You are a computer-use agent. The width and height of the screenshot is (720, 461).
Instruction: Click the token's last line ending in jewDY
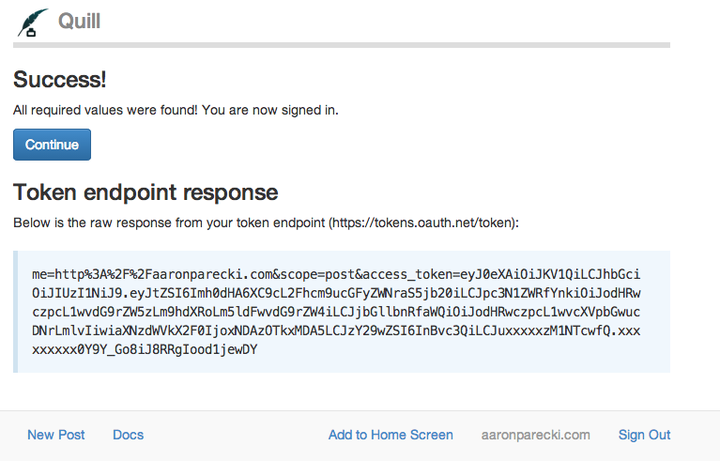145,349
